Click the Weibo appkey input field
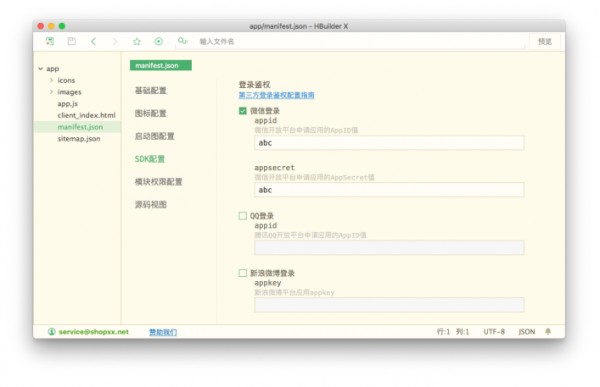The width and height of the screenshot is (600, 387). coord(389,305)
